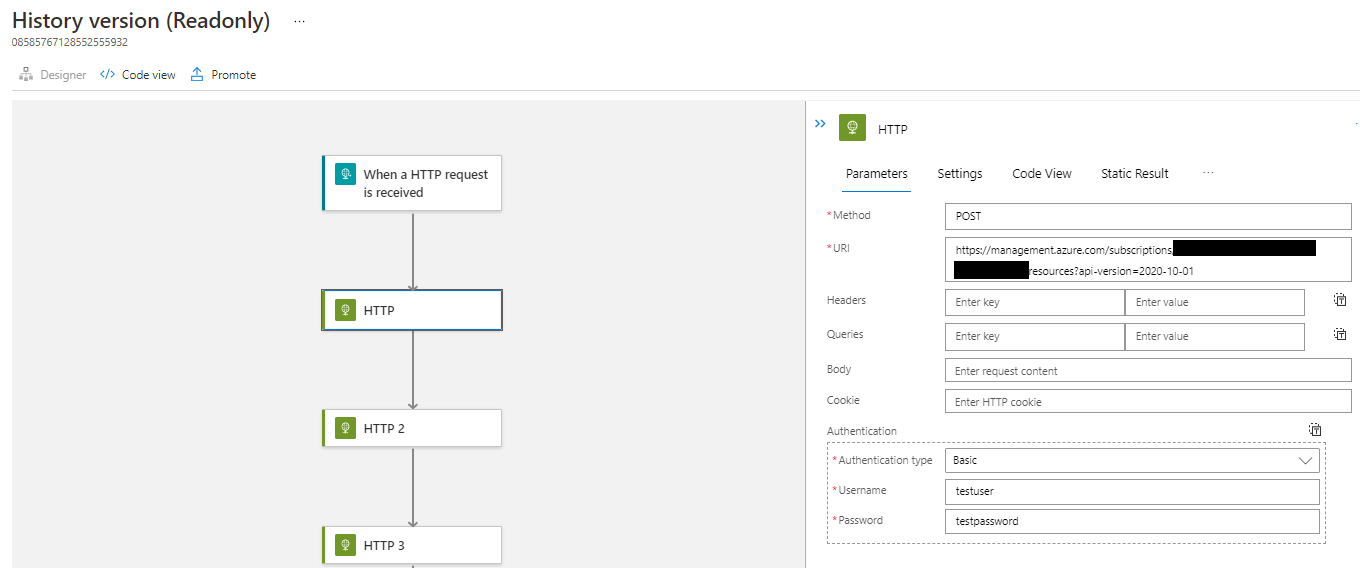The height and width of the screenshot is (568, 1360).
Task: Open the overflow menu after Static Result
Action: (1208, 173)
